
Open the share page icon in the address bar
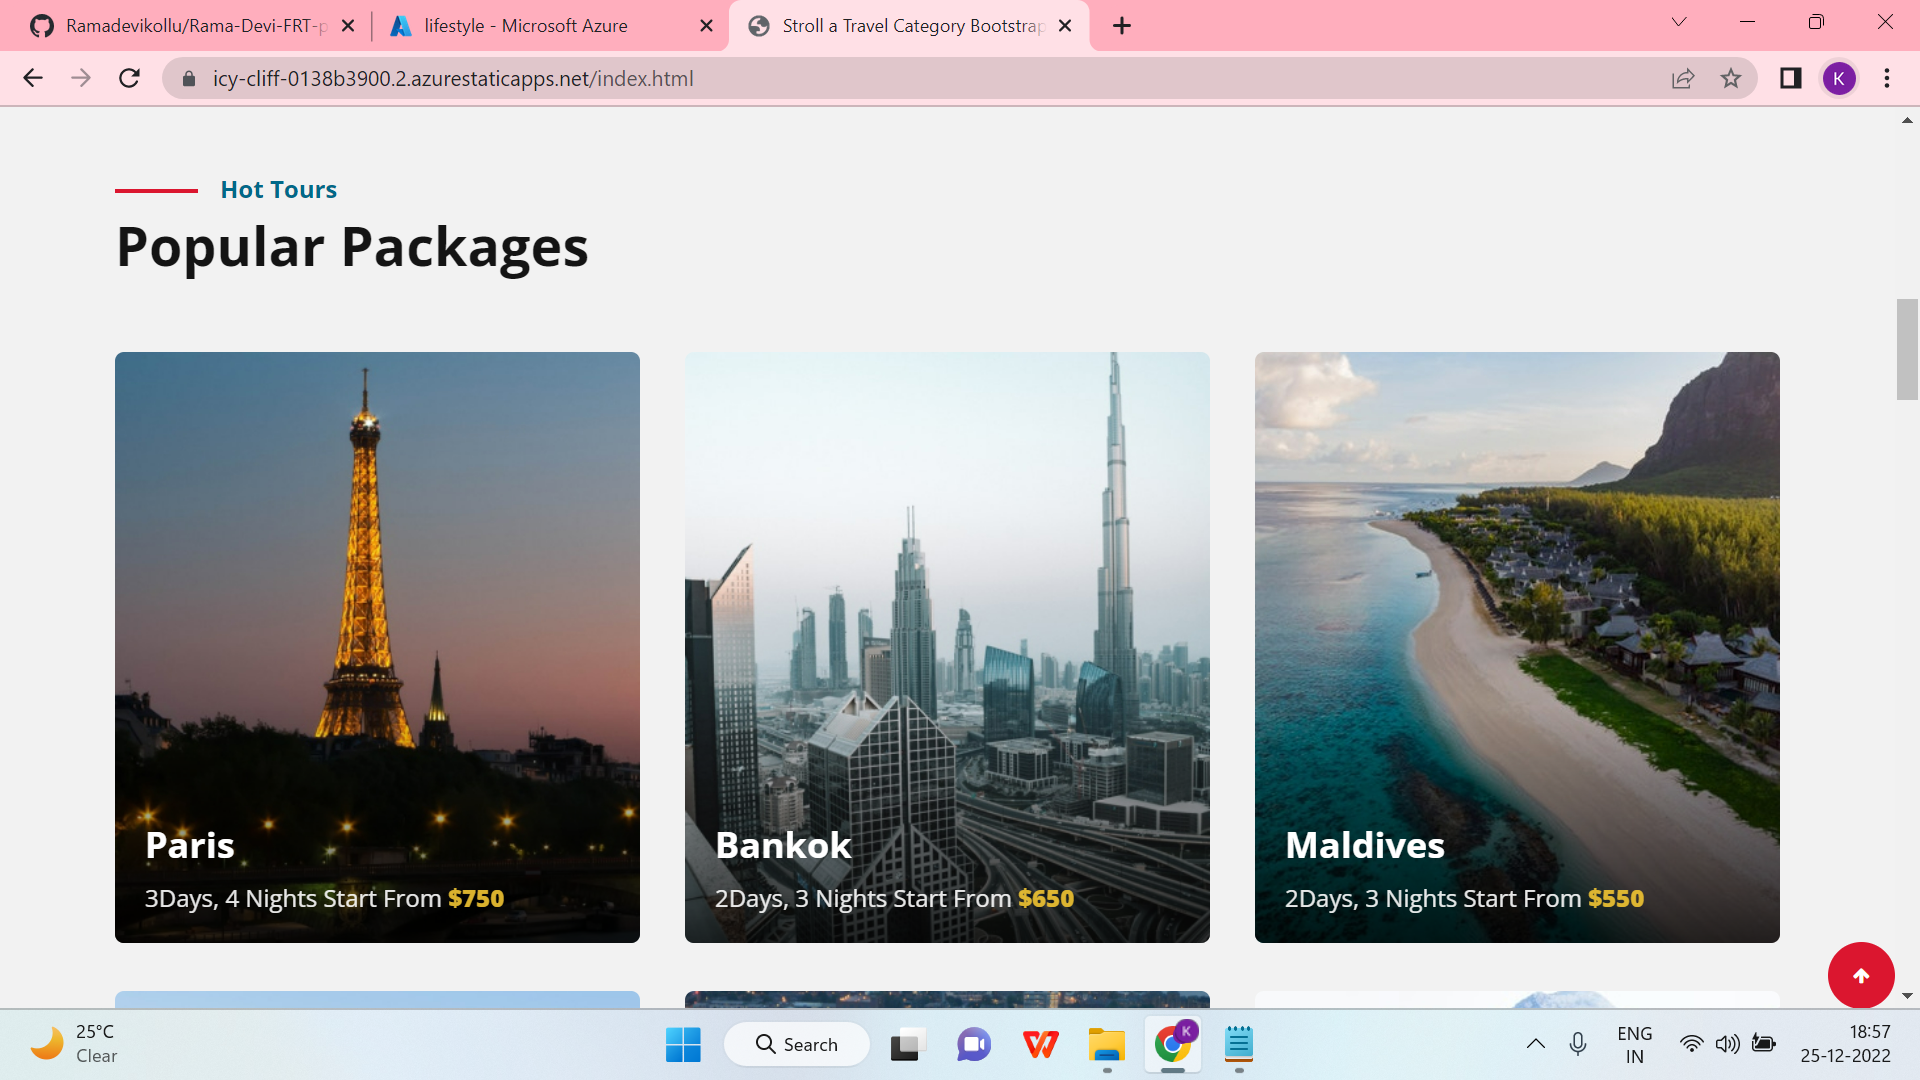(x=1683, y=78)
